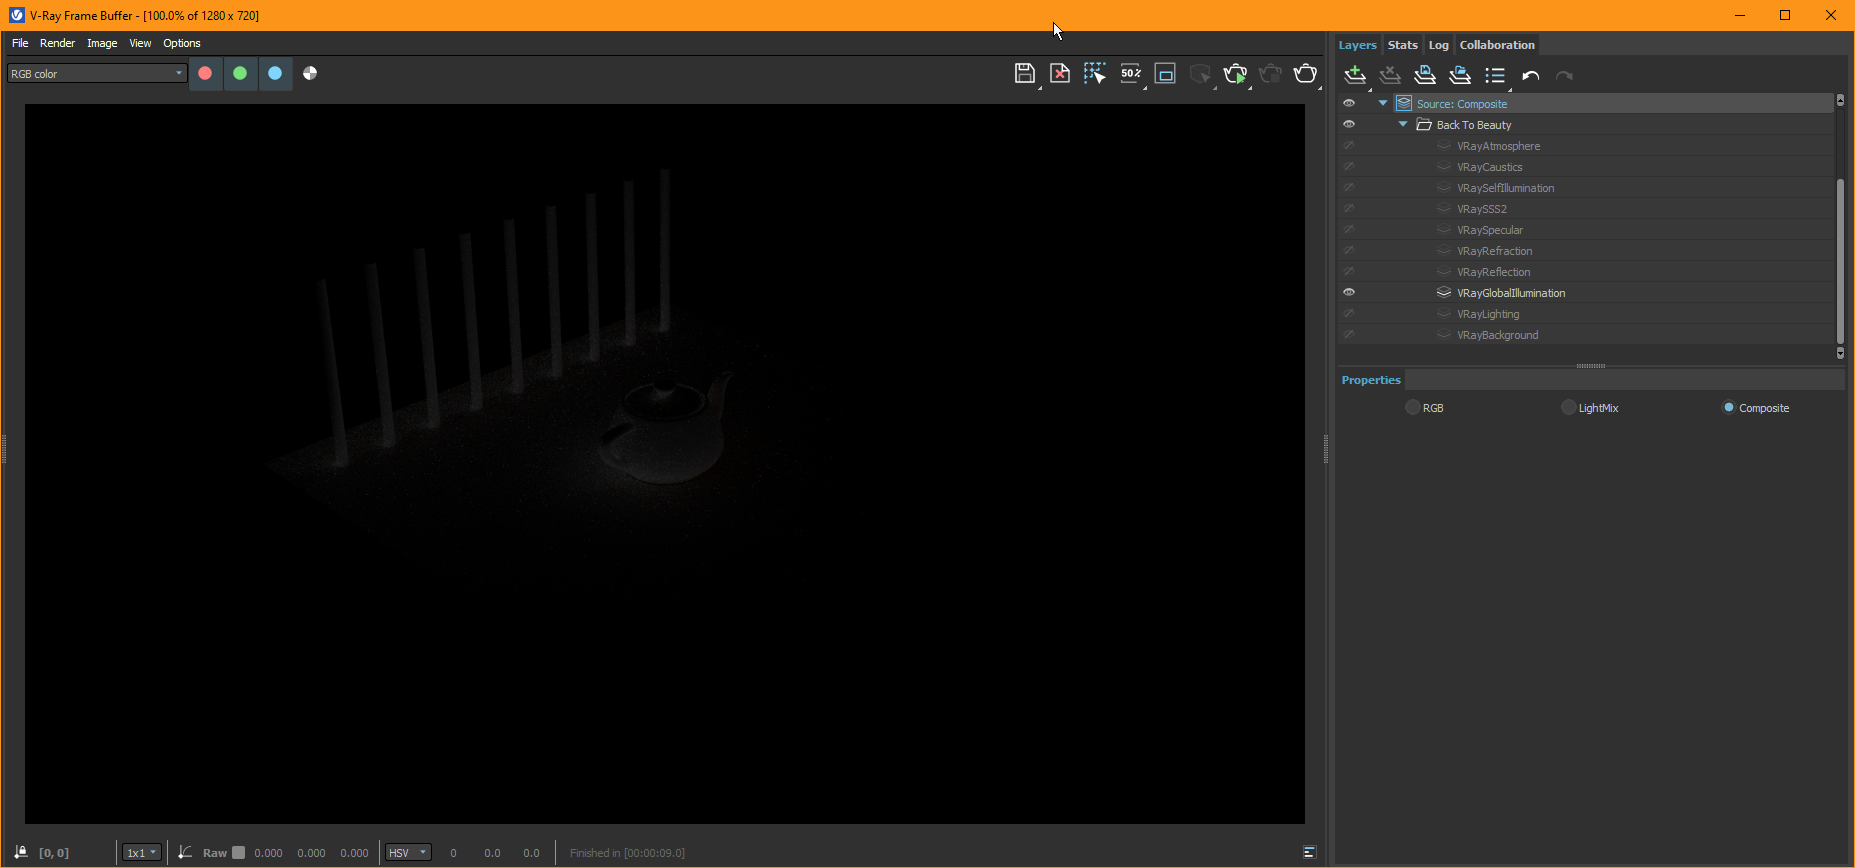Enable the VRayBackground layer eye

(1349, 334)
